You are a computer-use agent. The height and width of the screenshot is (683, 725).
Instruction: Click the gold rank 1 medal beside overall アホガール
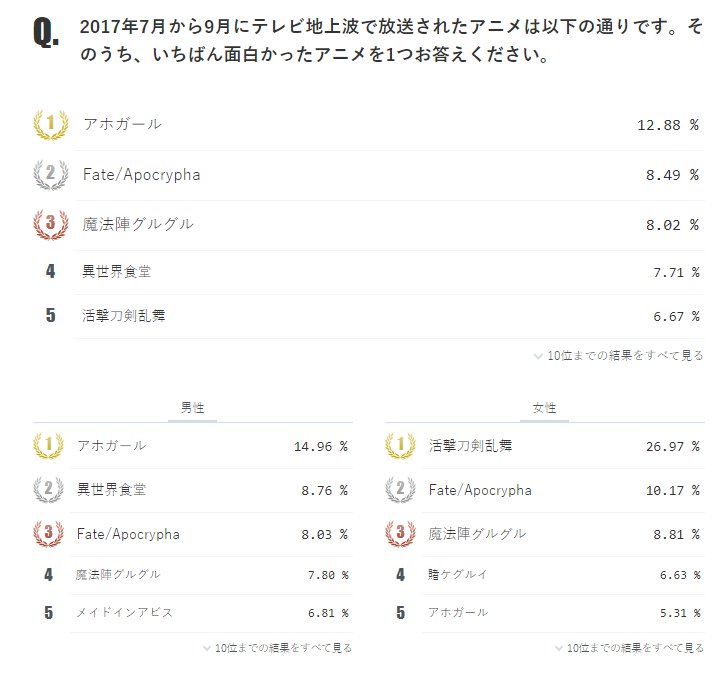pos(50,125)
